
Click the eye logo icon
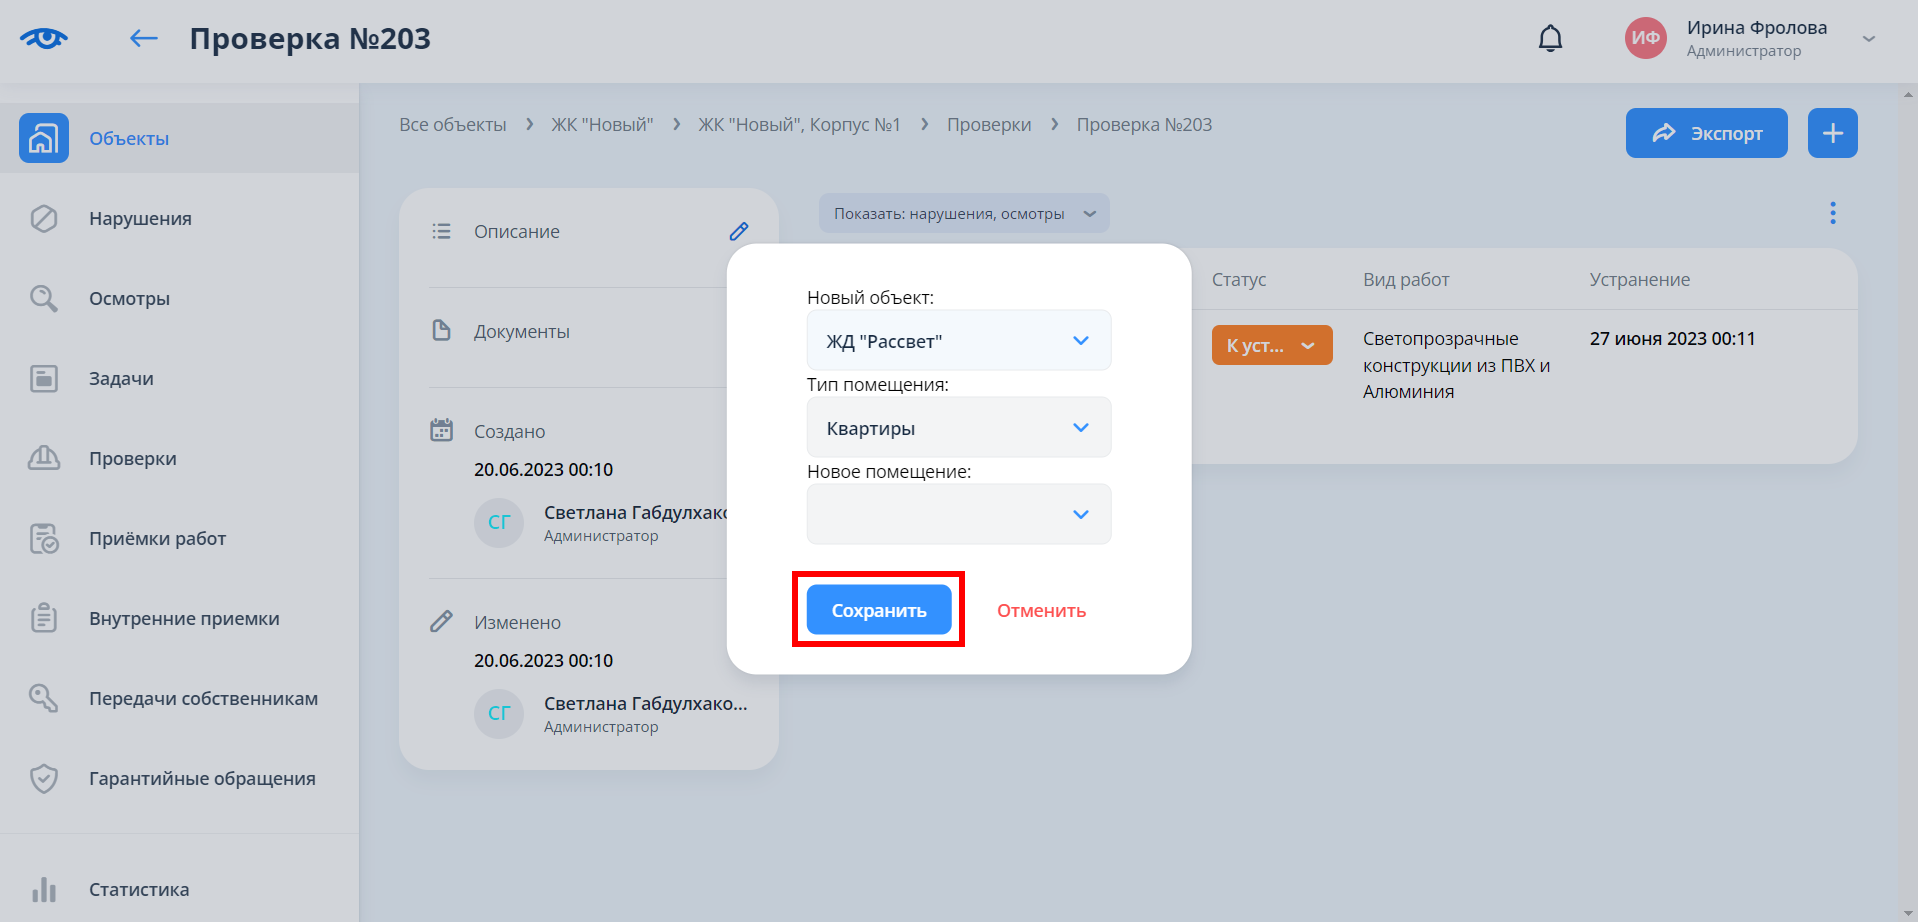click(44, 39)
